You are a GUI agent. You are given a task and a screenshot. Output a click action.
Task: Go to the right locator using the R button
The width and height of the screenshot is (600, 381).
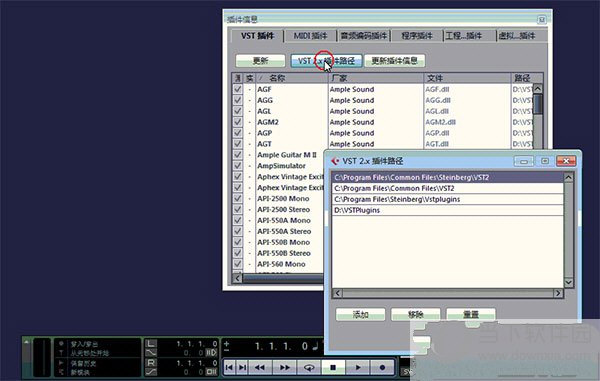click(151, 363)
